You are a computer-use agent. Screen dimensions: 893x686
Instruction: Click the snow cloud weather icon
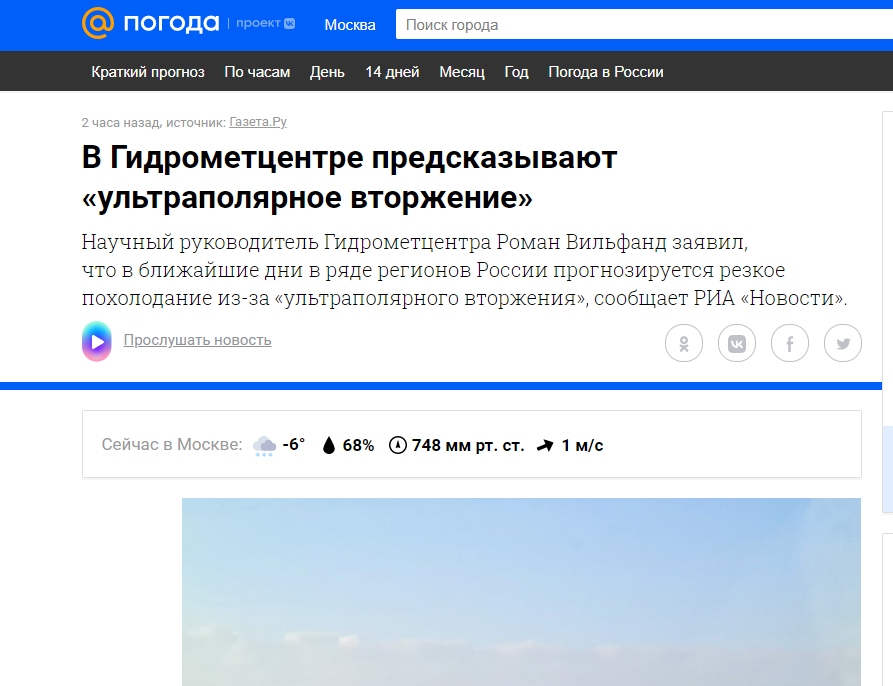[x=264, y=446]
